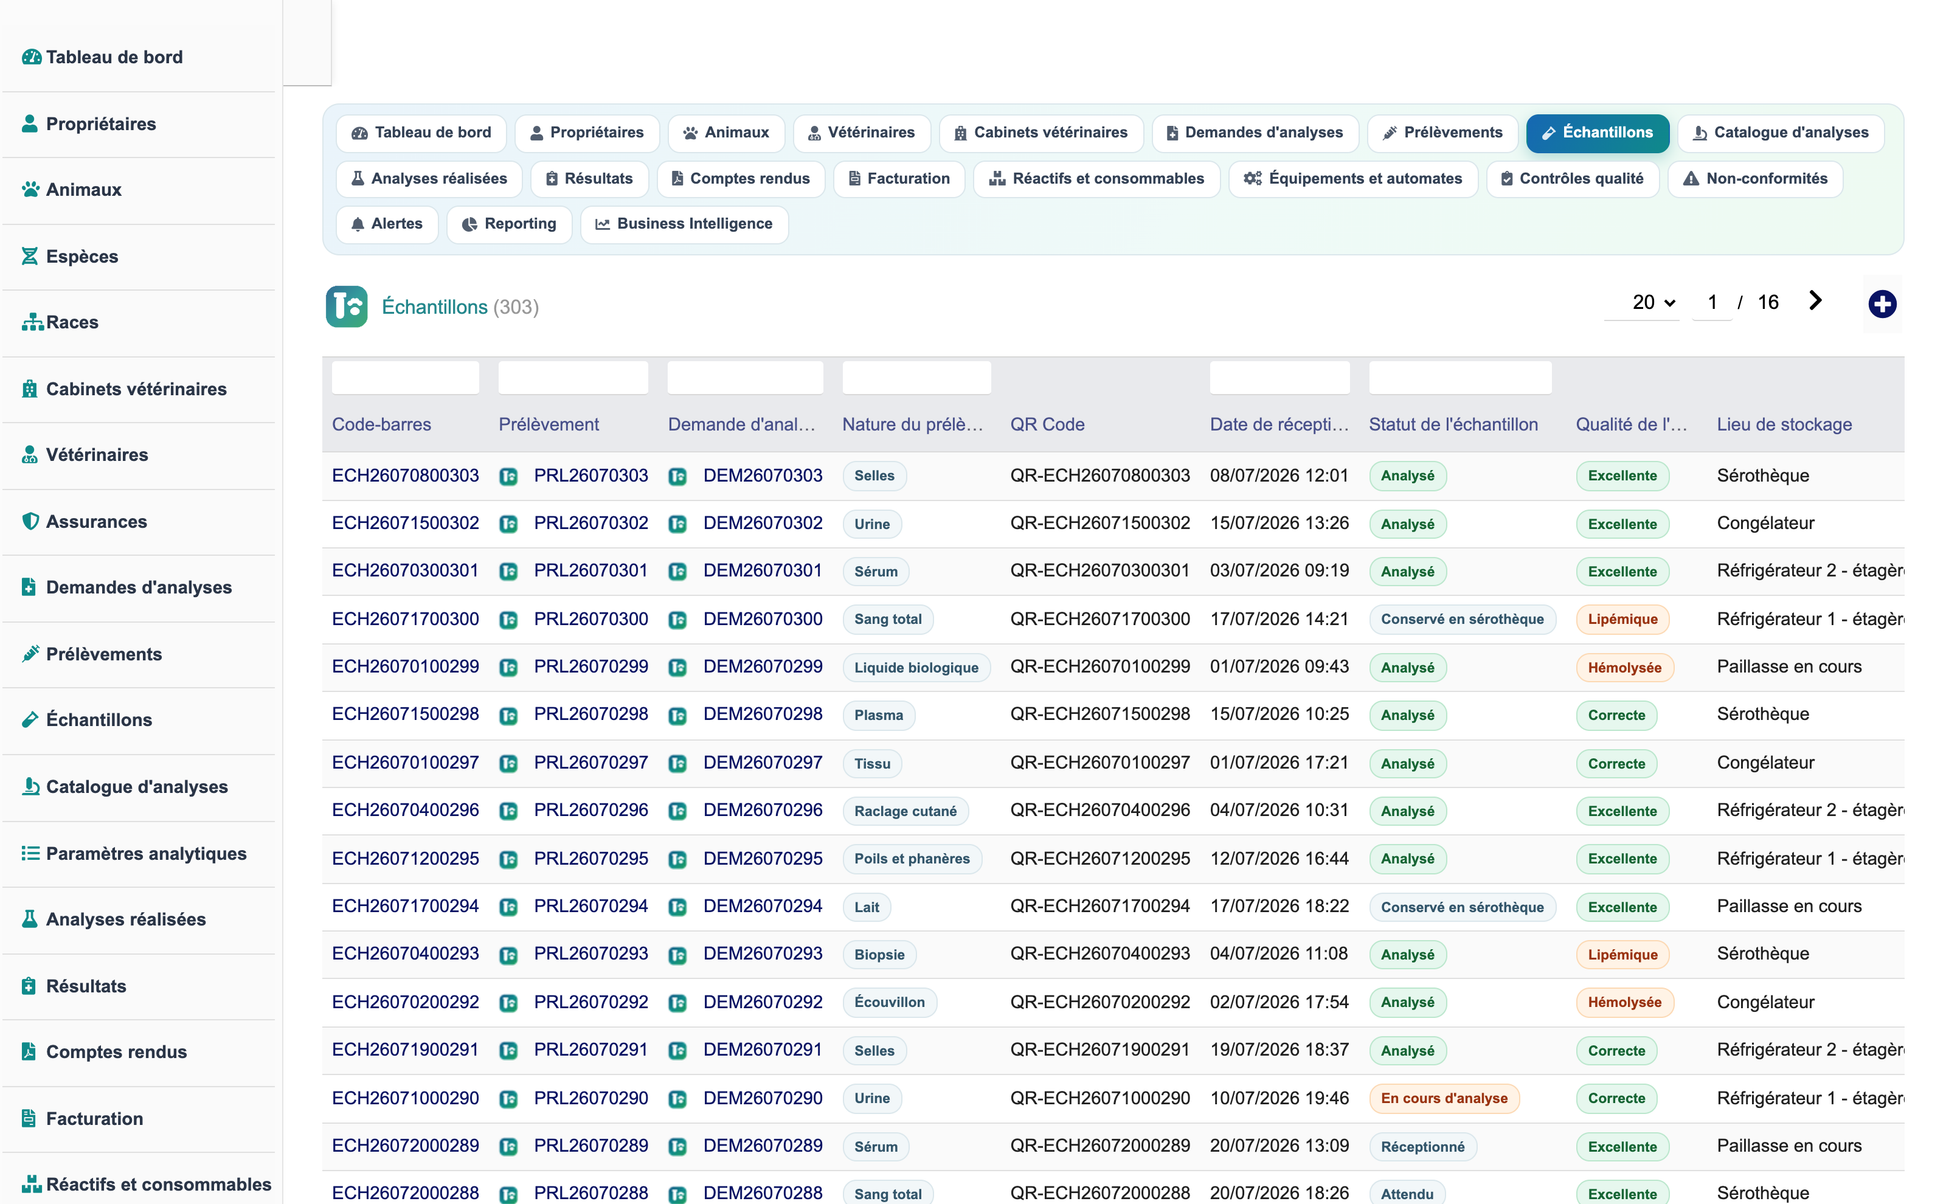Click the icon beside DEM26070299
This screenshot has width=1946, height=1204.
[678, 668]
